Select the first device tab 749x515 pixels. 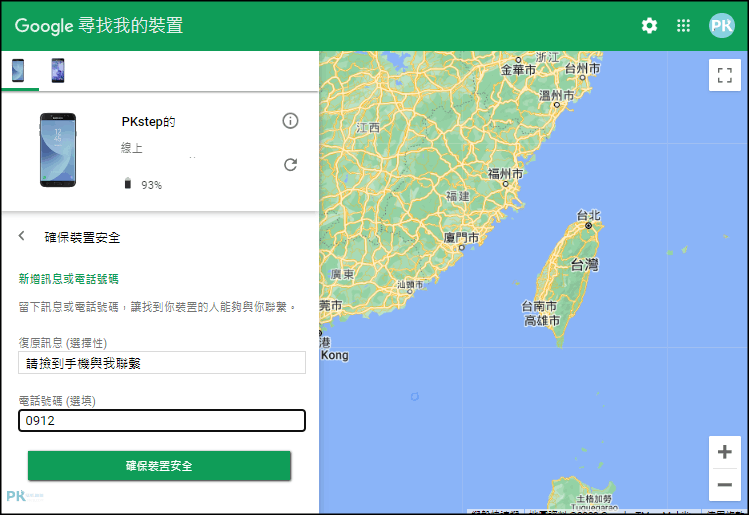(x=18, y=70)
